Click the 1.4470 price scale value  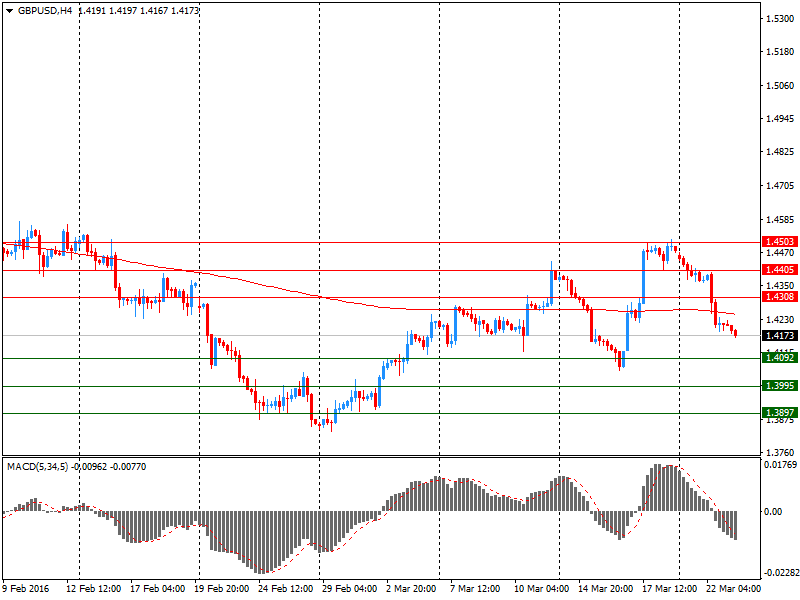pos(780,253)
